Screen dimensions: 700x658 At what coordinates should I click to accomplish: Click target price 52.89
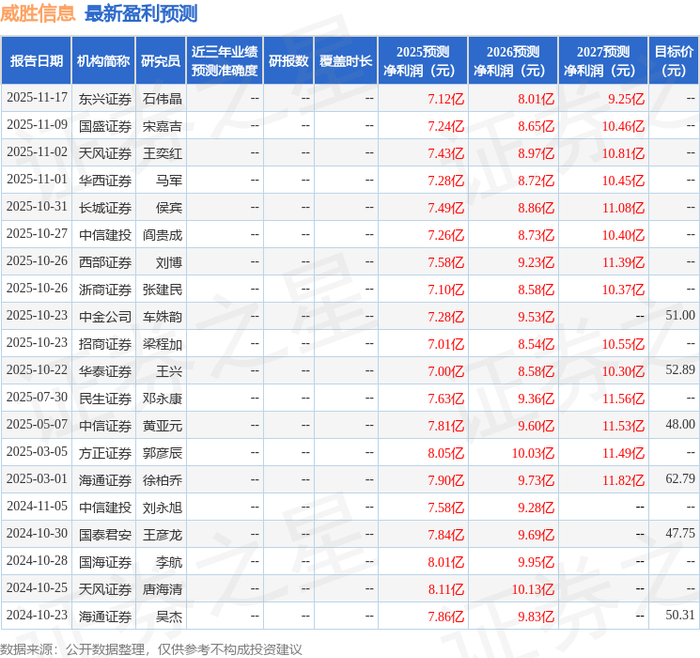click(680, 370)
